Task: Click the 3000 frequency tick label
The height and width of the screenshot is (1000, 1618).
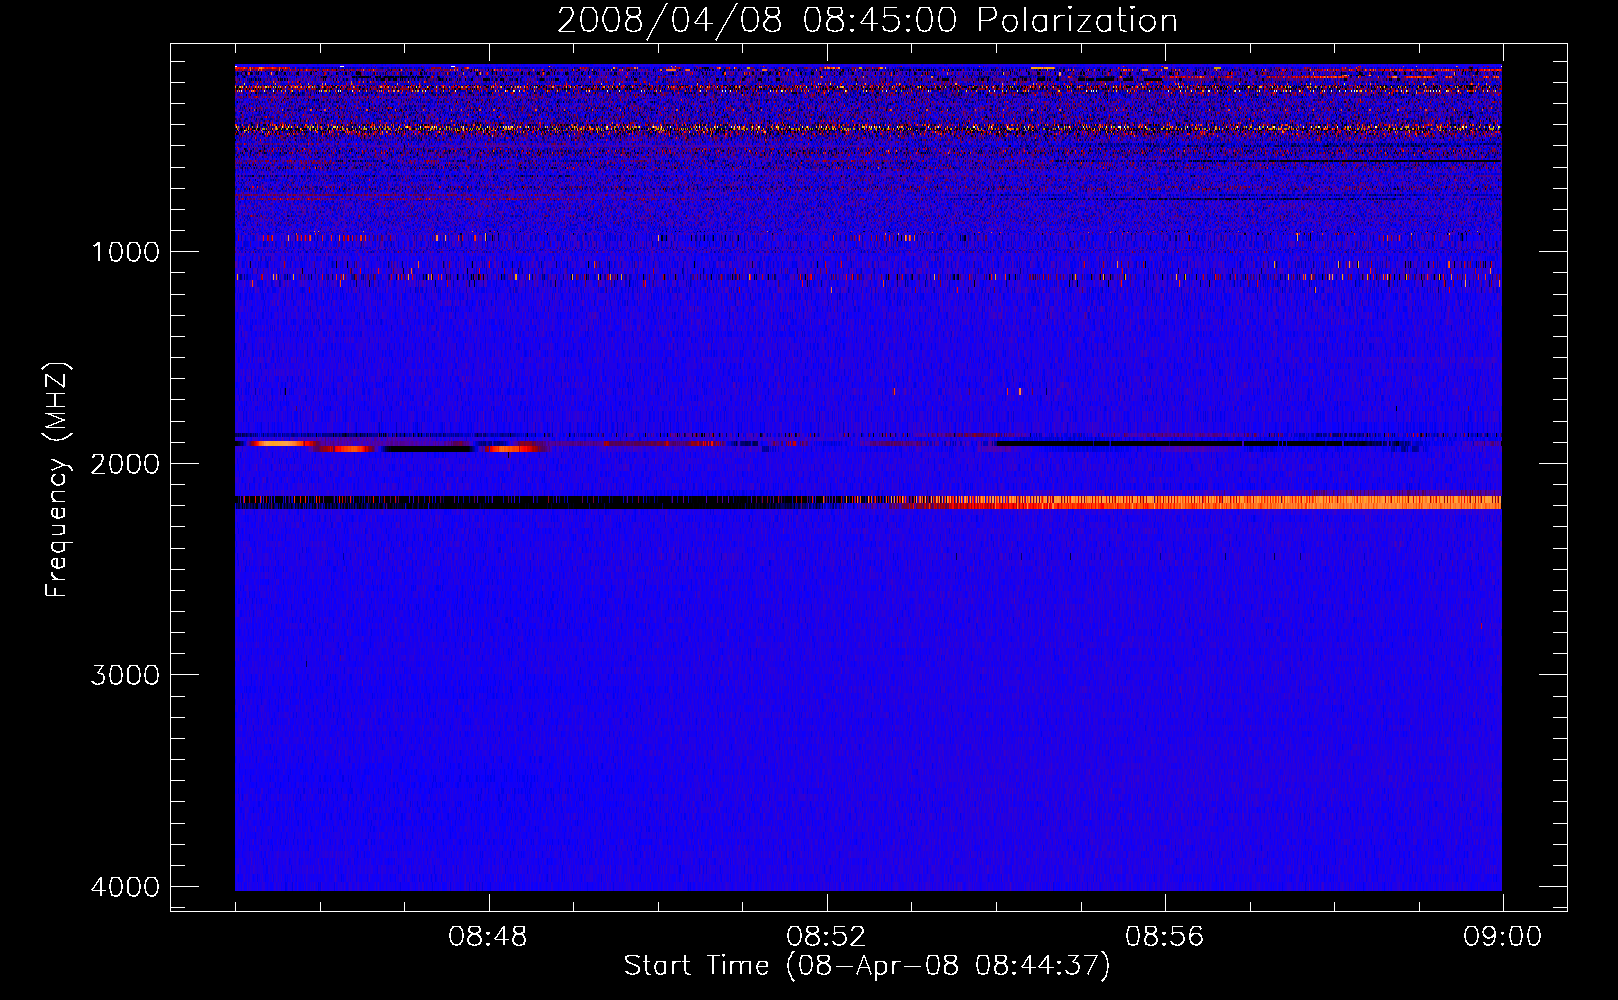Action: (x=125, y=675)
